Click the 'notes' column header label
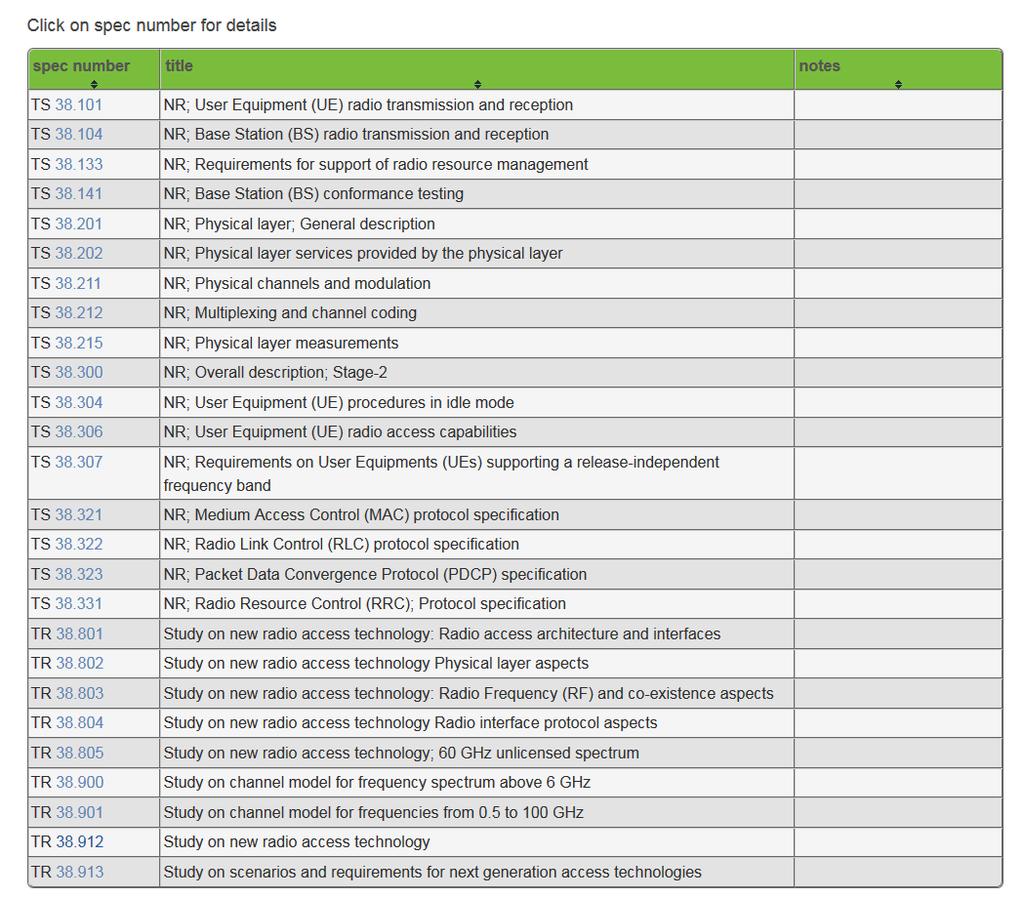The width and height of the screenshot is (1024, 898). click(820, 65)
